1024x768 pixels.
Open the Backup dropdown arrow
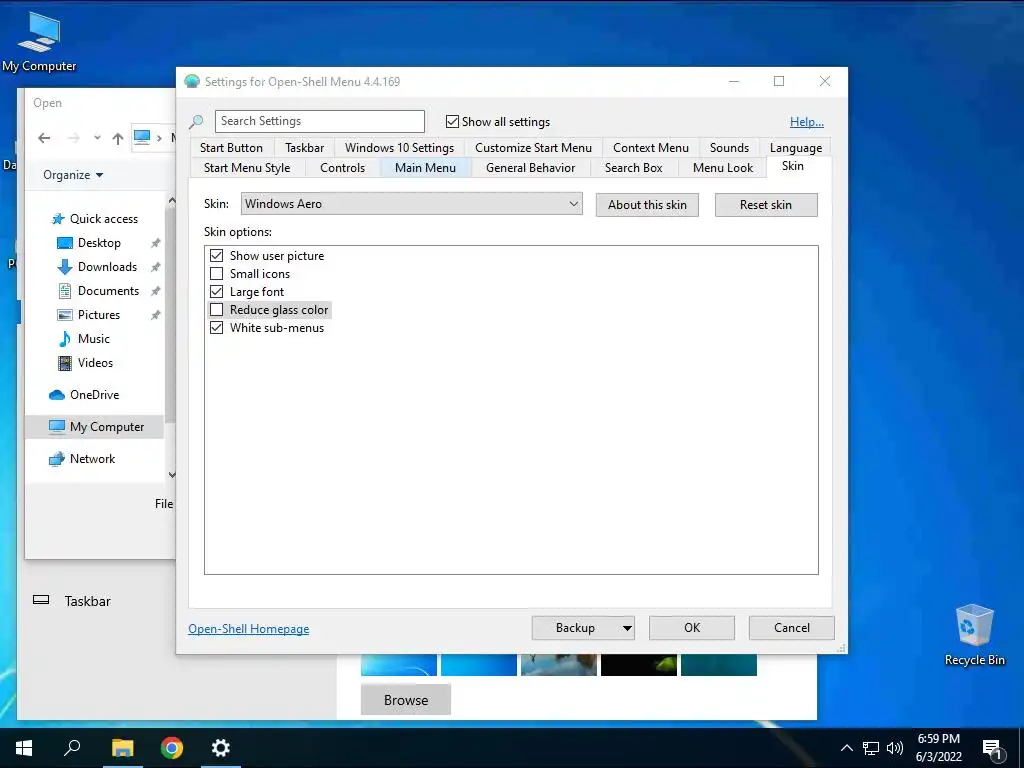point(626,628)
